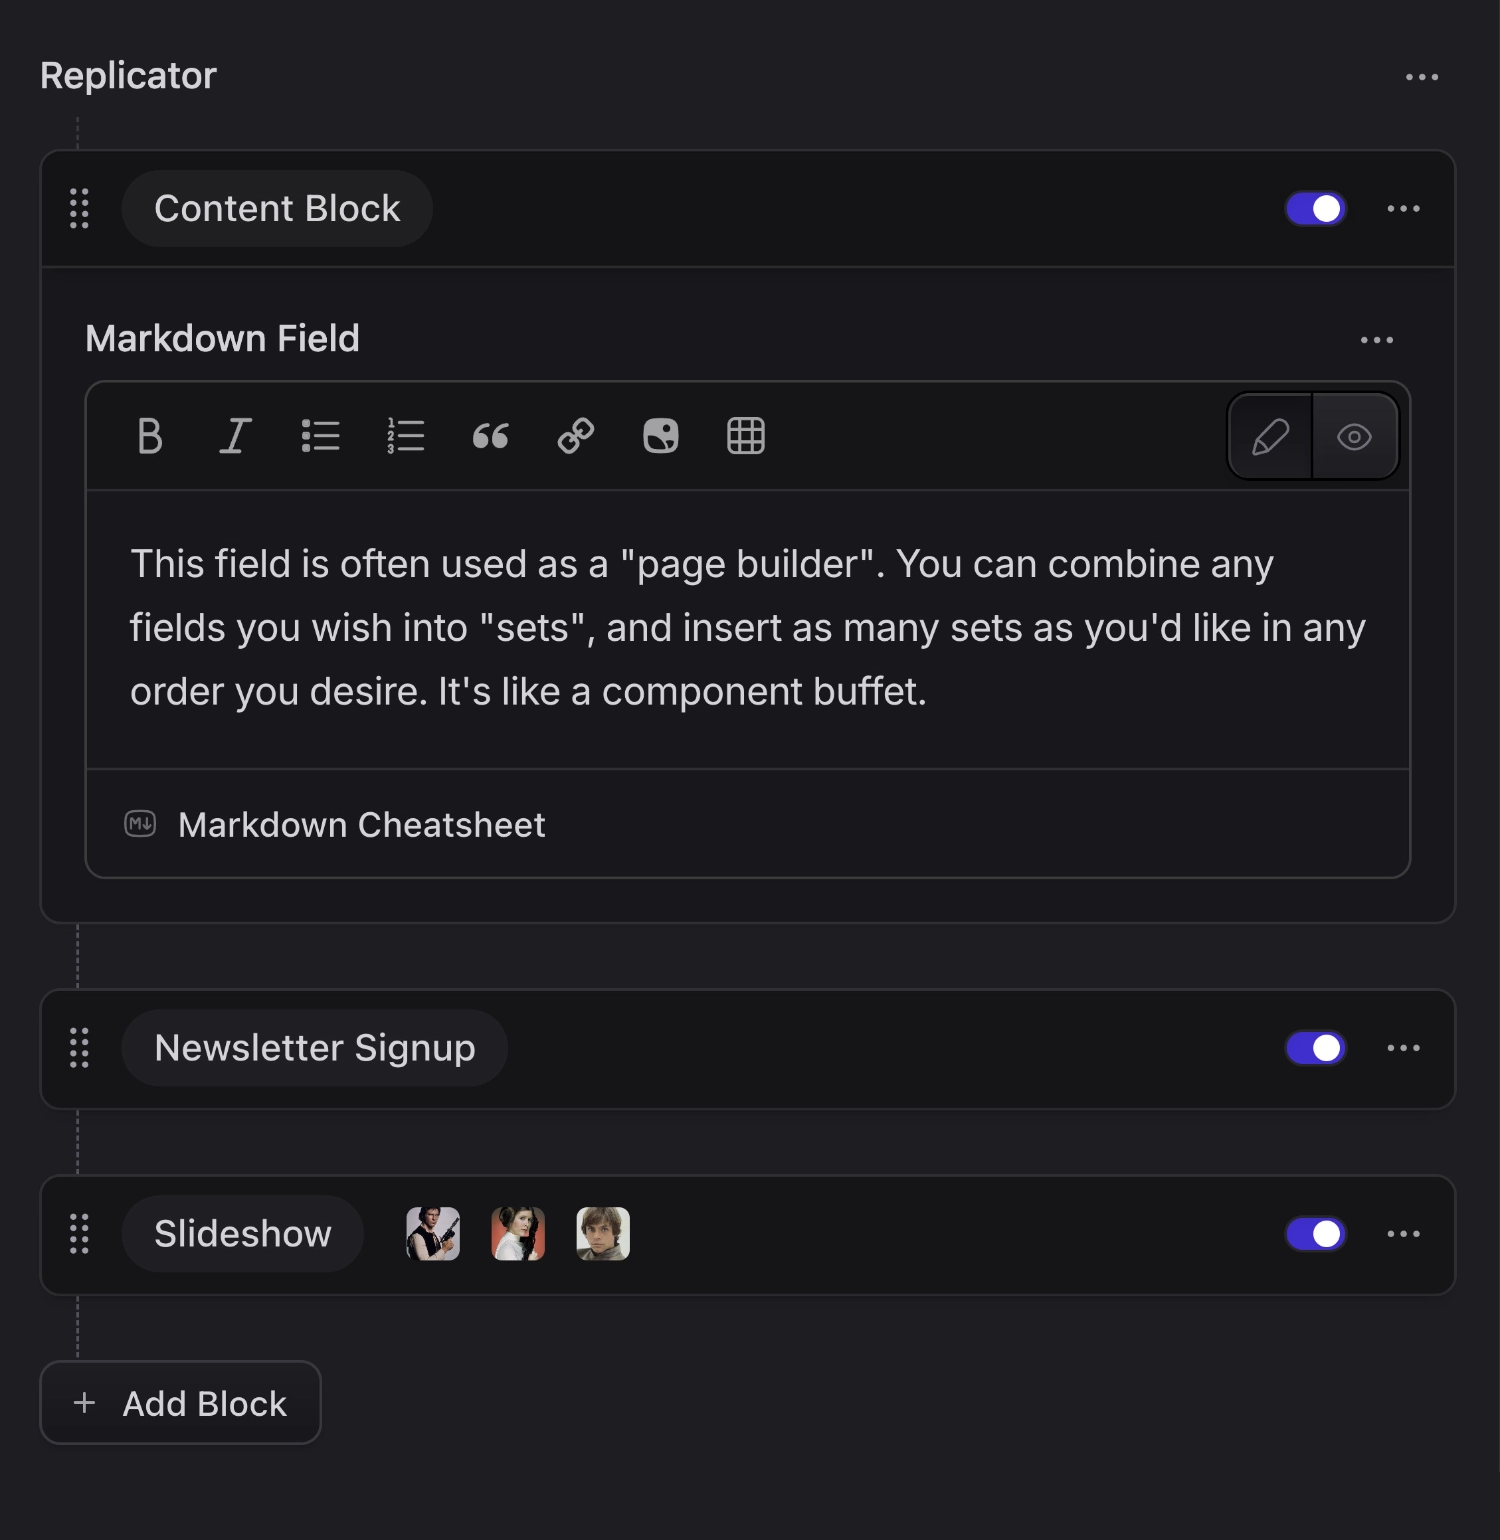
Task: Insert a blockquote in the markdown field
Action: (x=490, y=436)
